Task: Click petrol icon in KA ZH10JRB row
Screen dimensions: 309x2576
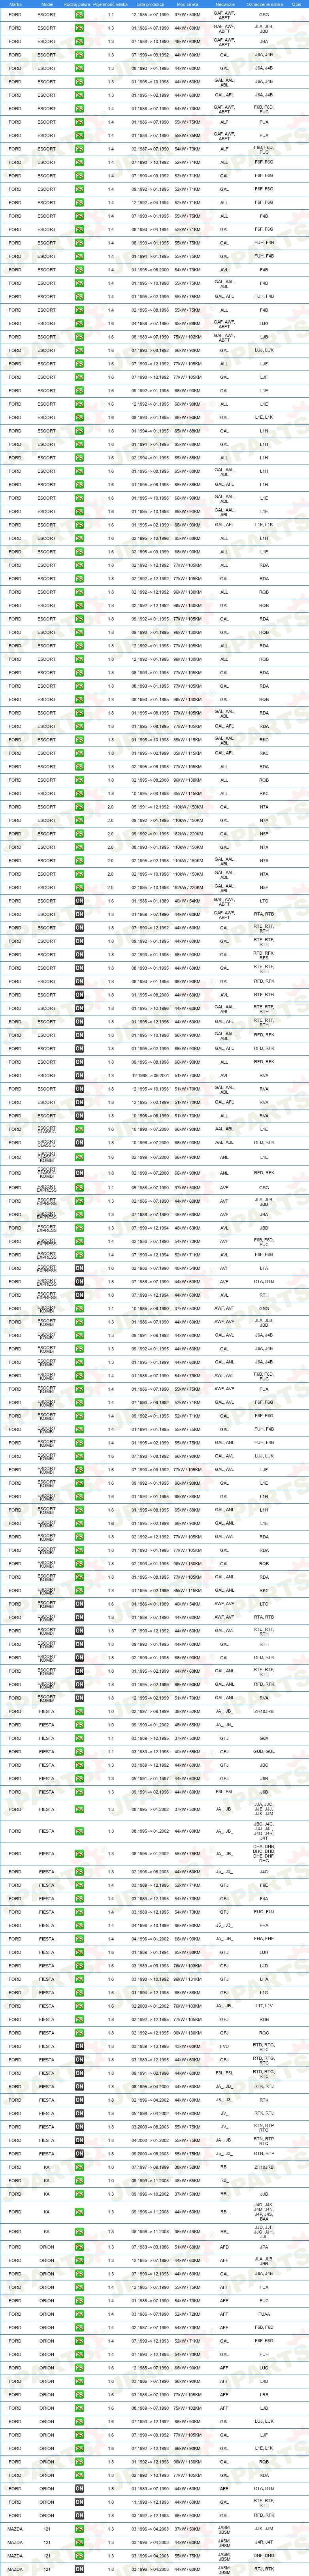Action: click(79, 2167)
